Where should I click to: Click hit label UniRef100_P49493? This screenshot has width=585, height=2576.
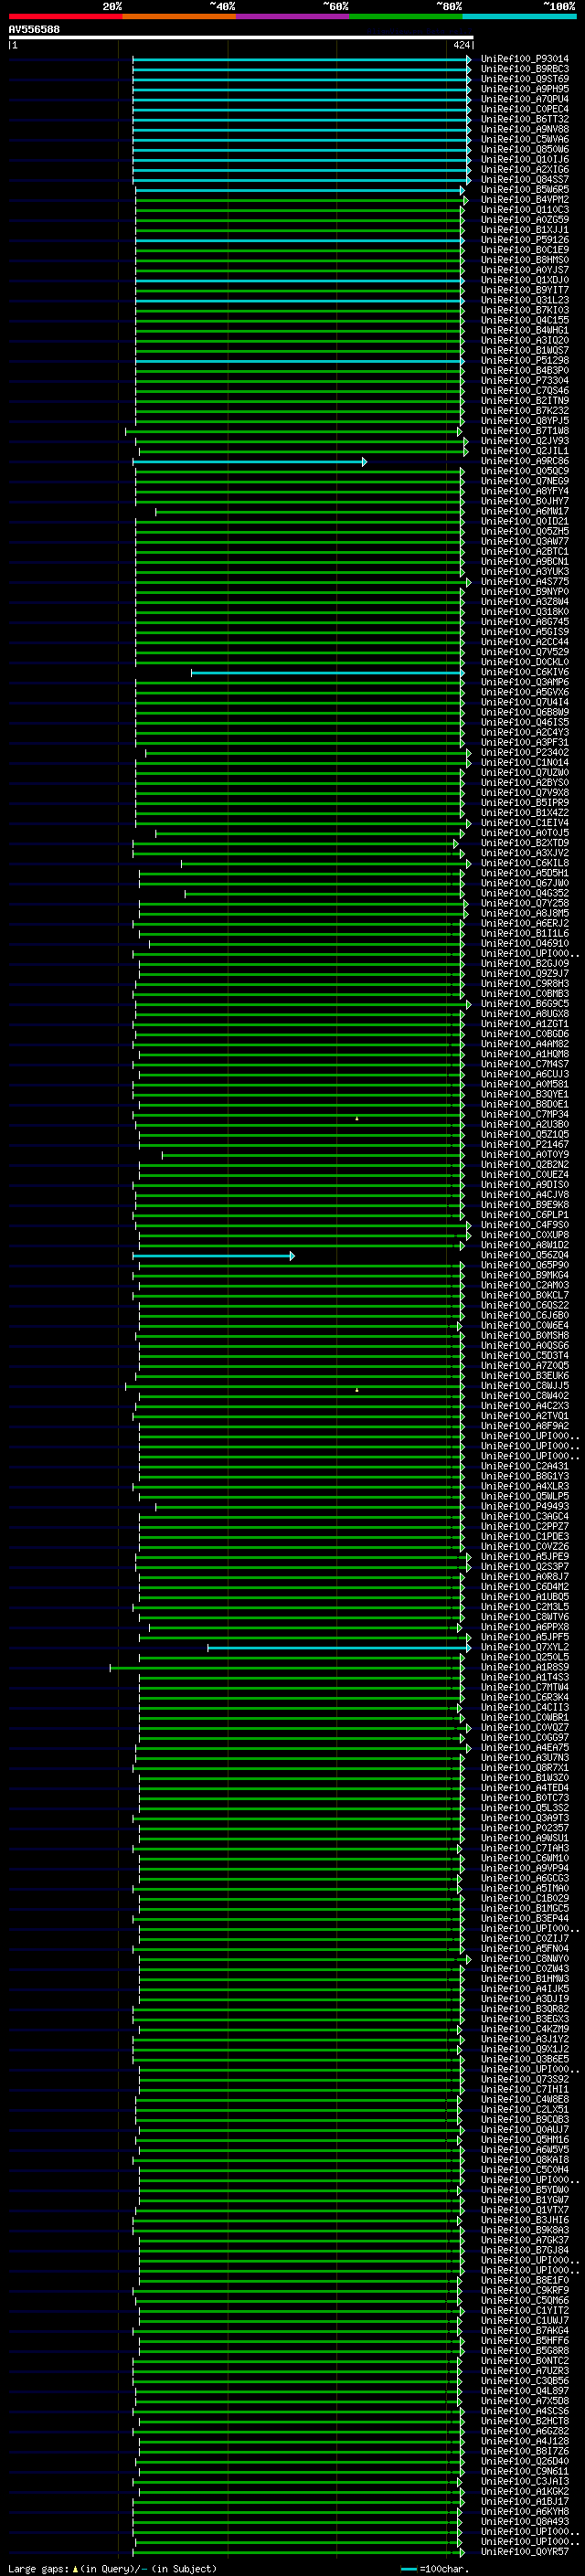click(525, 1506)
